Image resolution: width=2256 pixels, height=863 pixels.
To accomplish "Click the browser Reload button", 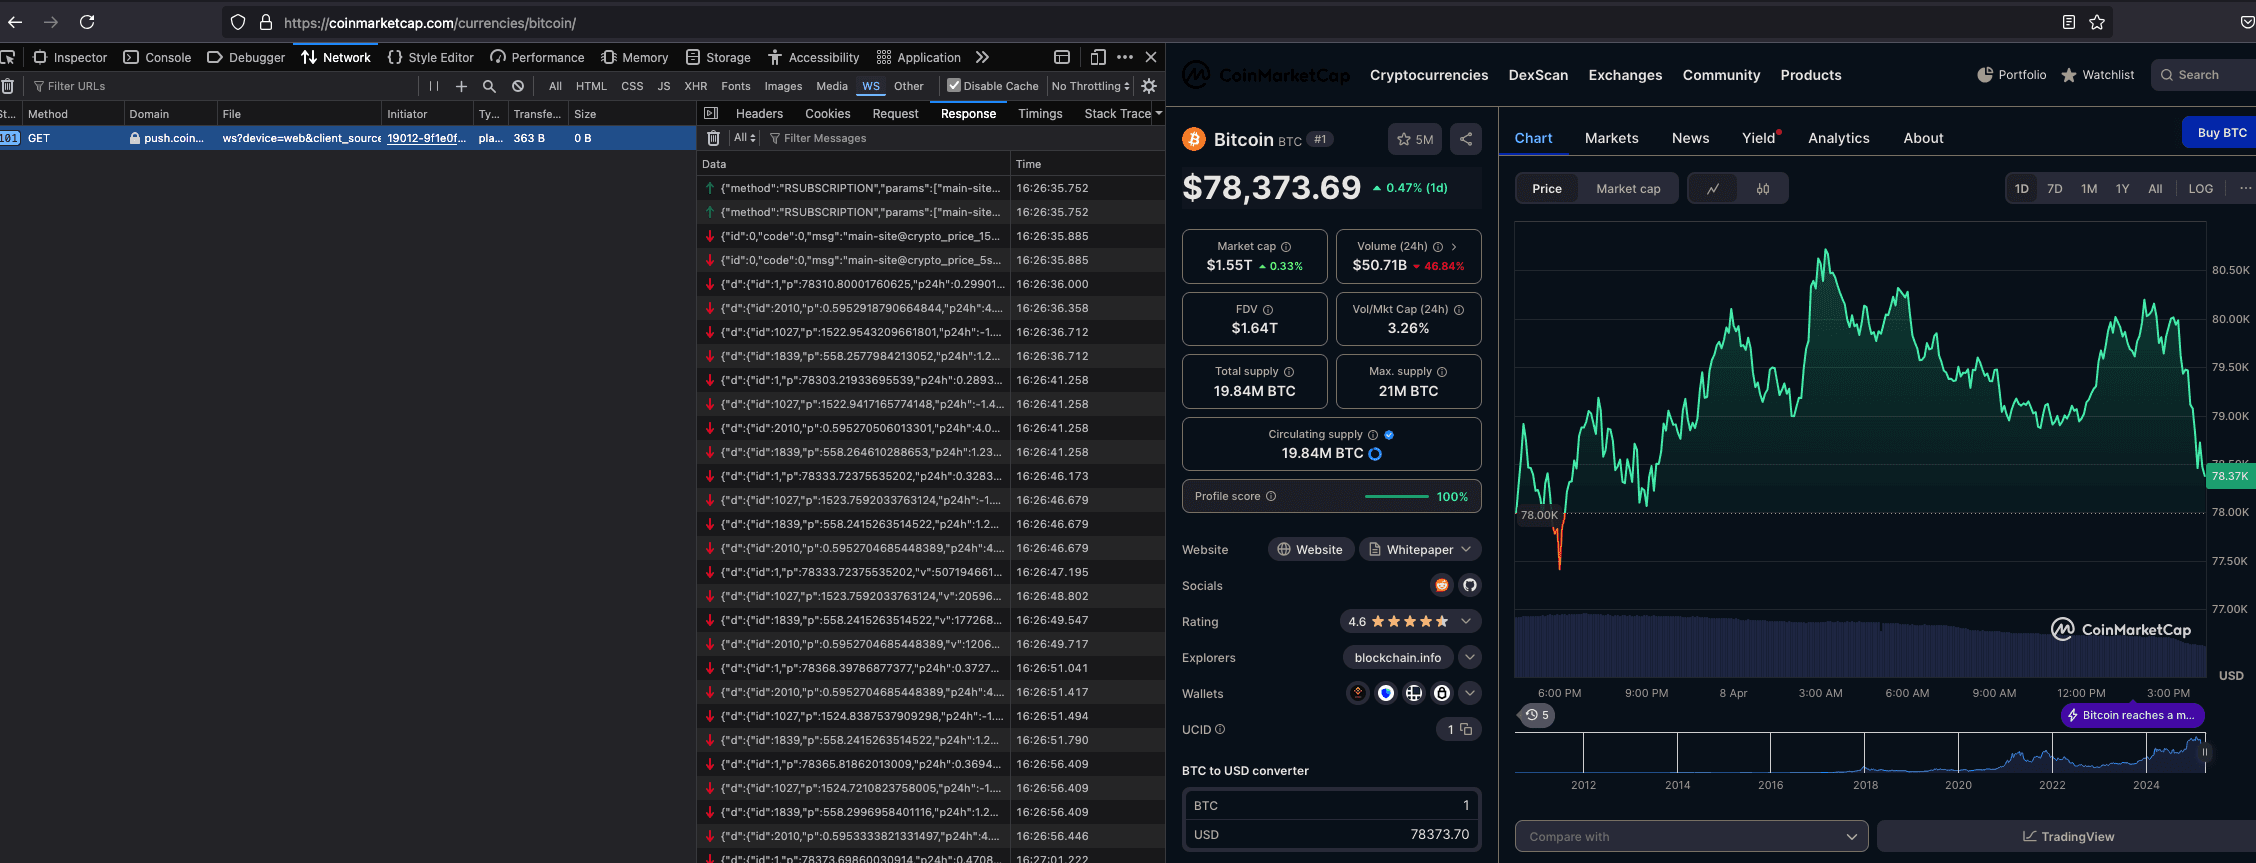I will click(x=87, y=22).
